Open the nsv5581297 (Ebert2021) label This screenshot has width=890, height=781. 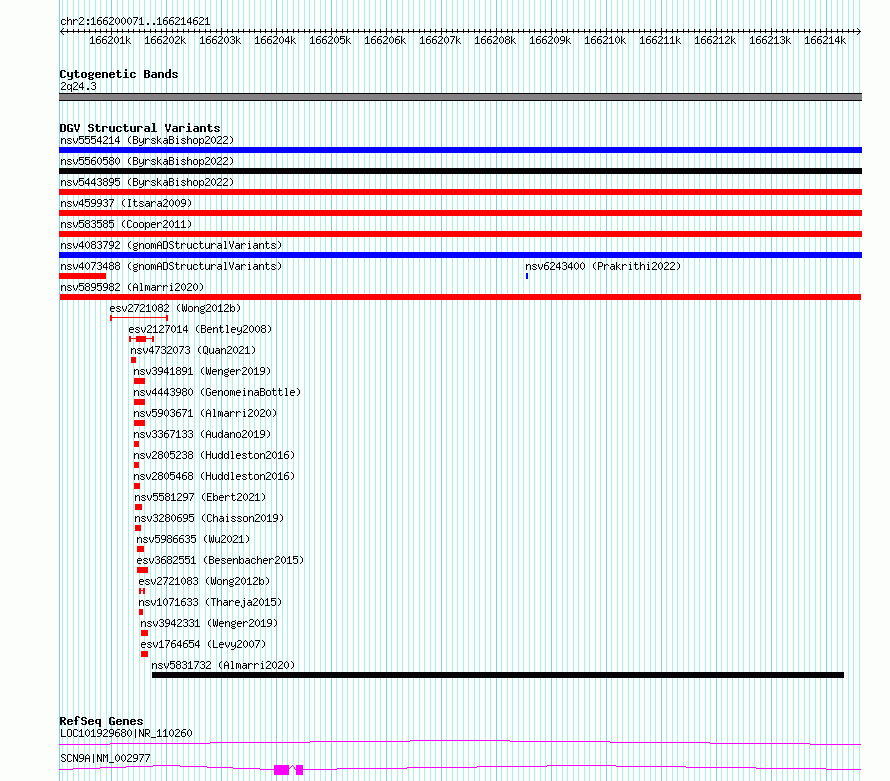(200, 497)
